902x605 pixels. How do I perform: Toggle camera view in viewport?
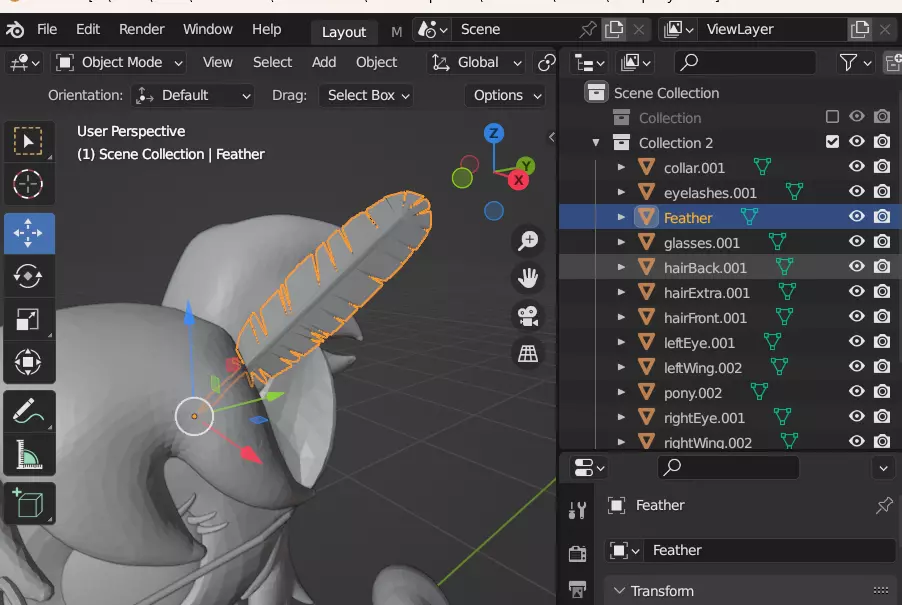pos(527,316)
